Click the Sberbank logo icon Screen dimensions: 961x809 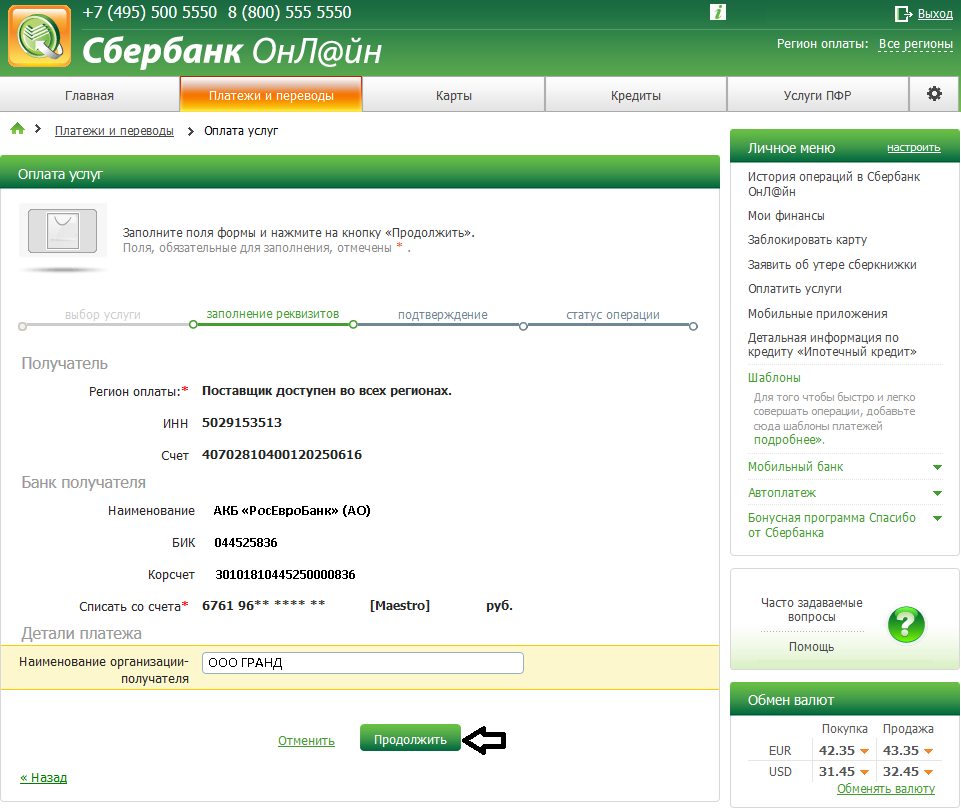pyautogui.click(x=39, y=36)
